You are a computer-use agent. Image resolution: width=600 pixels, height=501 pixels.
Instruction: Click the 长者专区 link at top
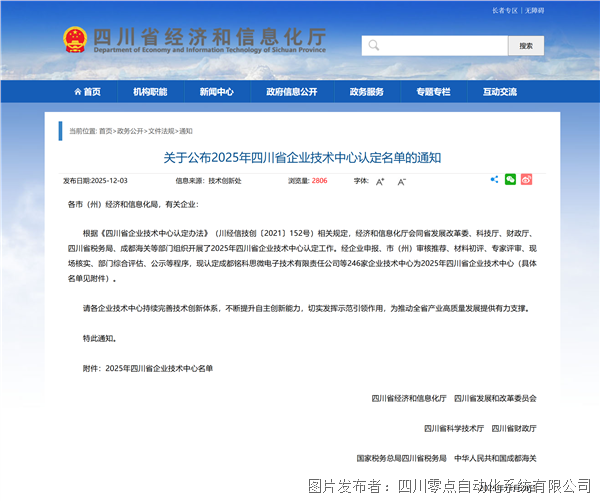coord(505,11)
